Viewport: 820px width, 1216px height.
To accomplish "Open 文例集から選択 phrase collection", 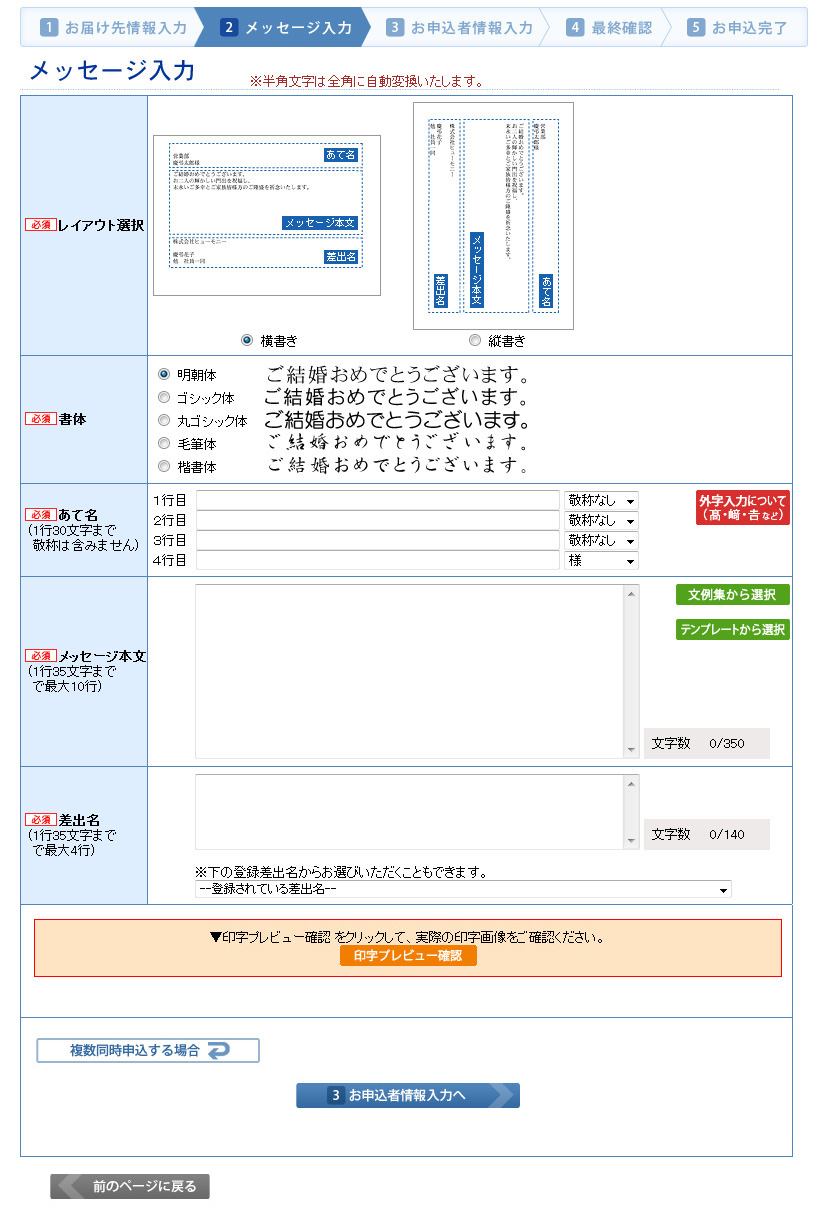I will (732, 595).
